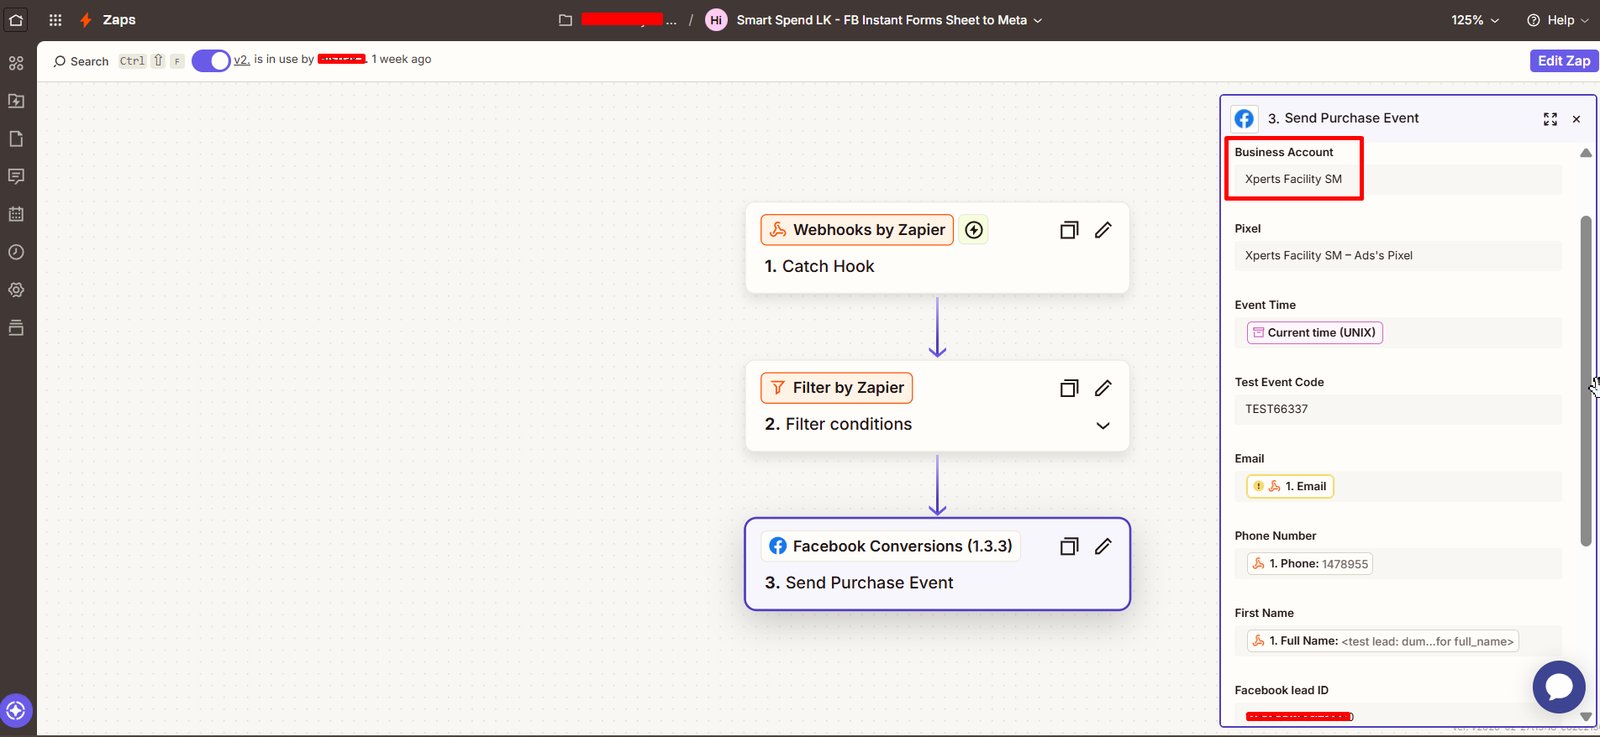Open the lightning file icon in the sidebar

[16, 101]
